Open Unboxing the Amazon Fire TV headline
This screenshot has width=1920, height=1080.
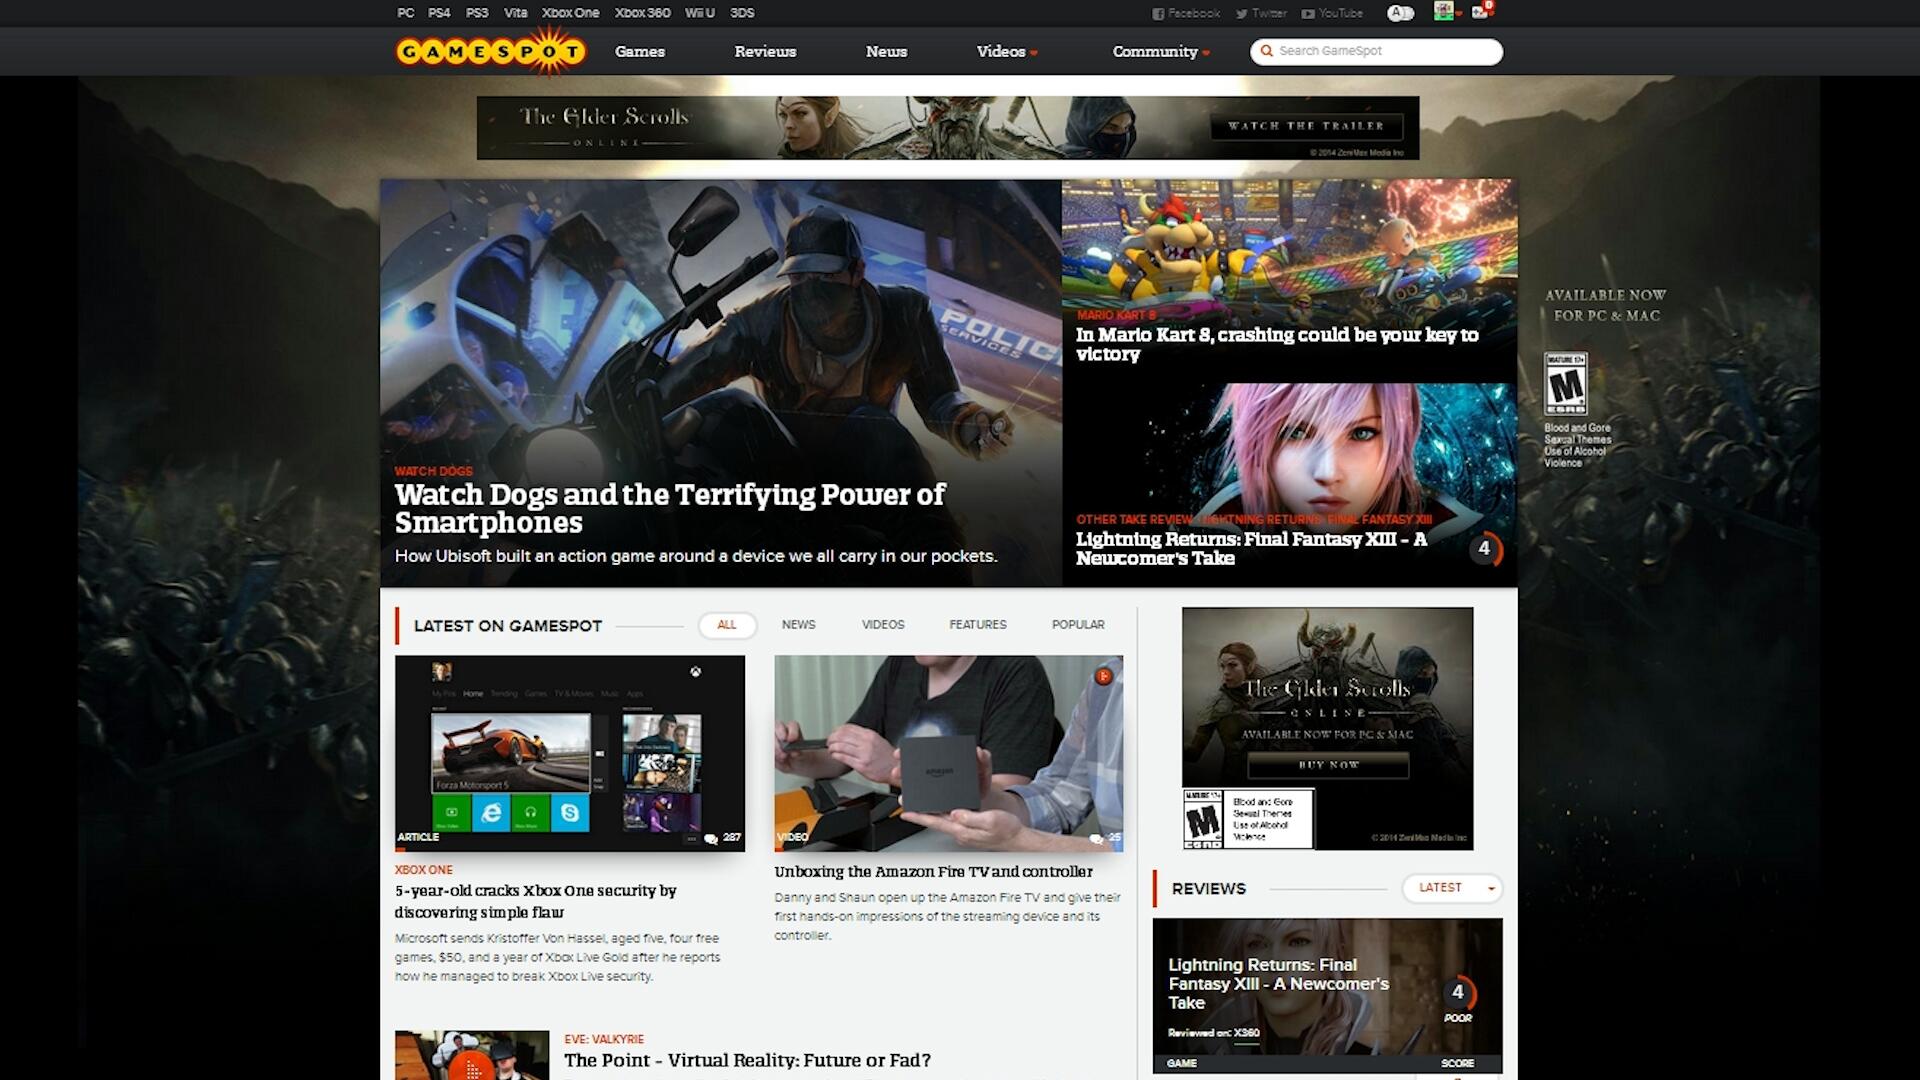pos(933,872)
